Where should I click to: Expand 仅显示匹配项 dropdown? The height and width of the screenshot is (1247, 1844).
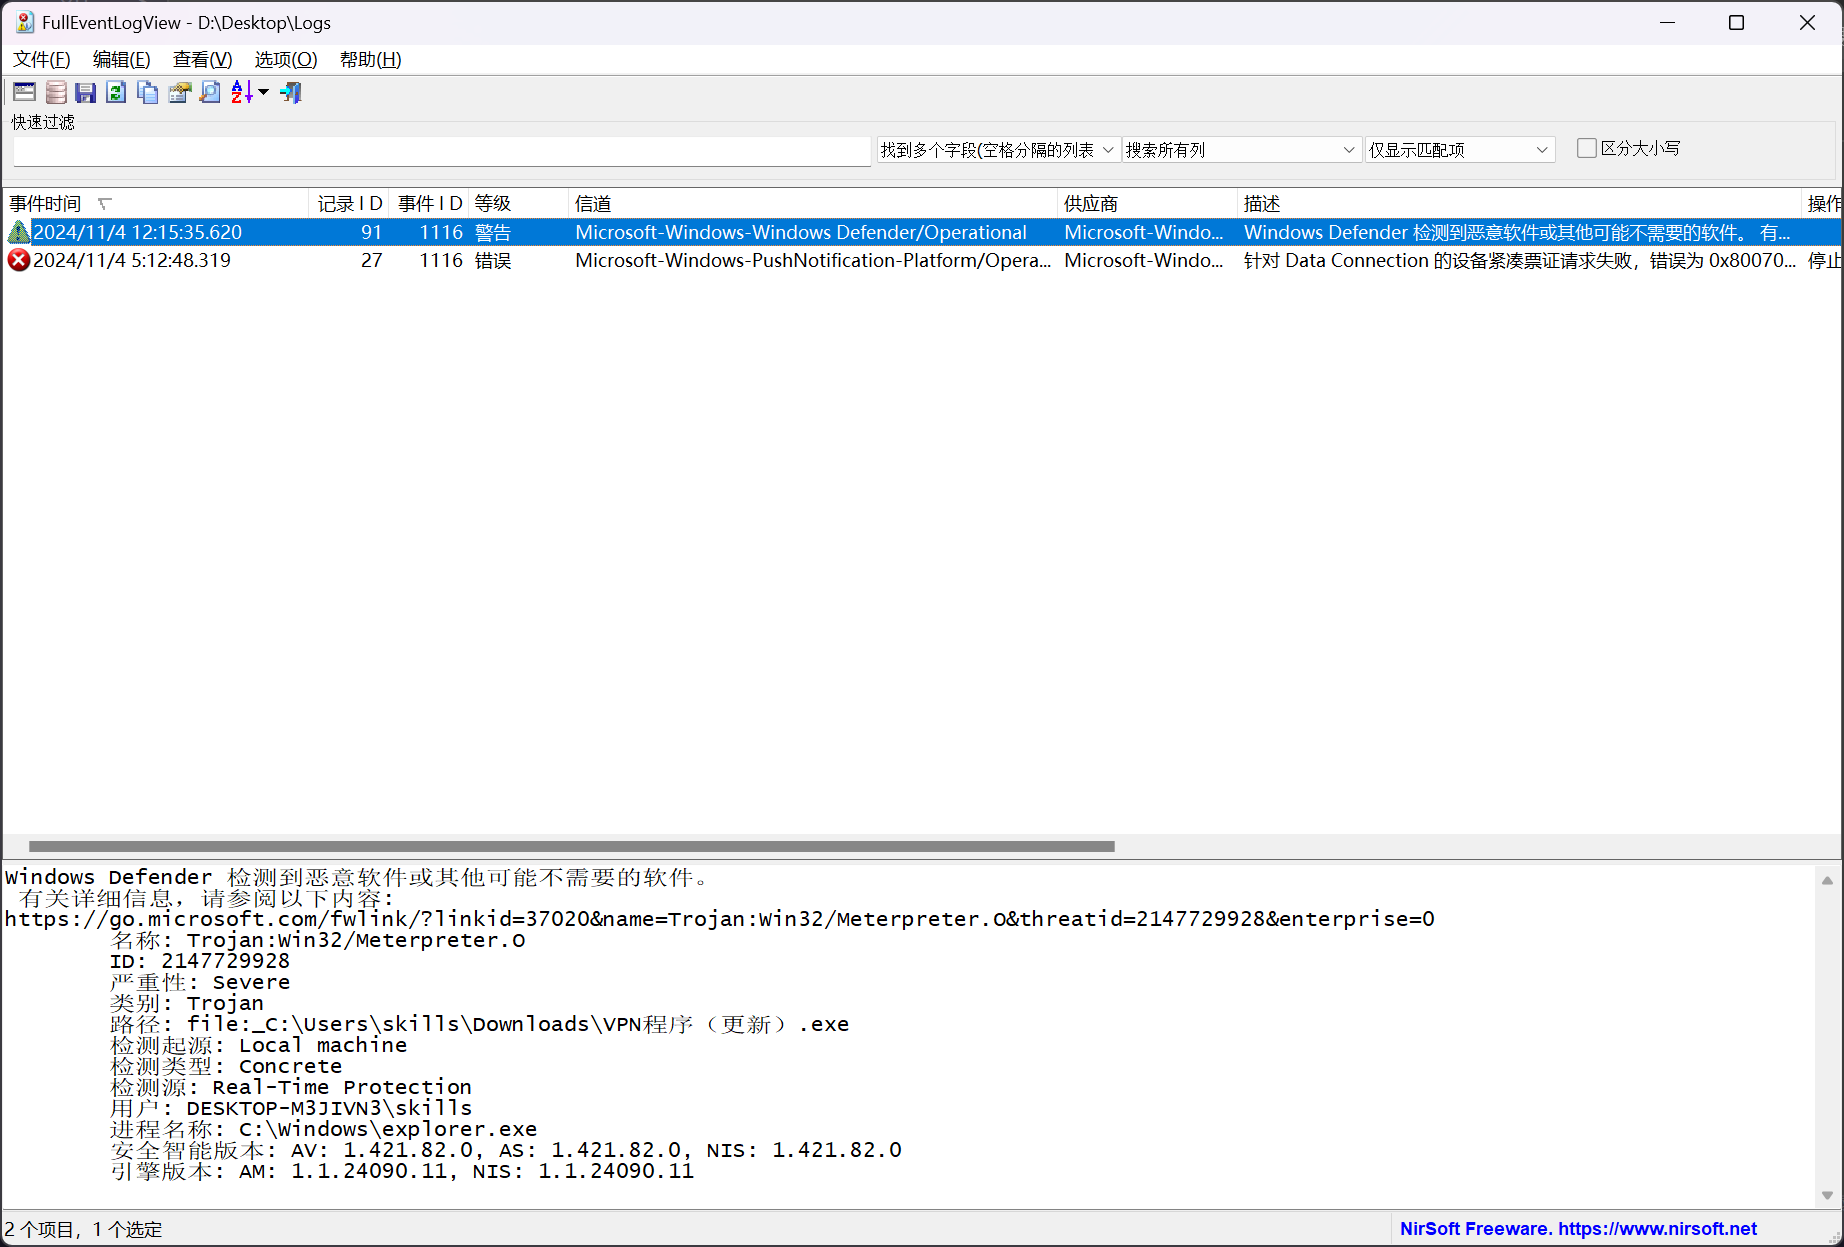[1460, 150]
